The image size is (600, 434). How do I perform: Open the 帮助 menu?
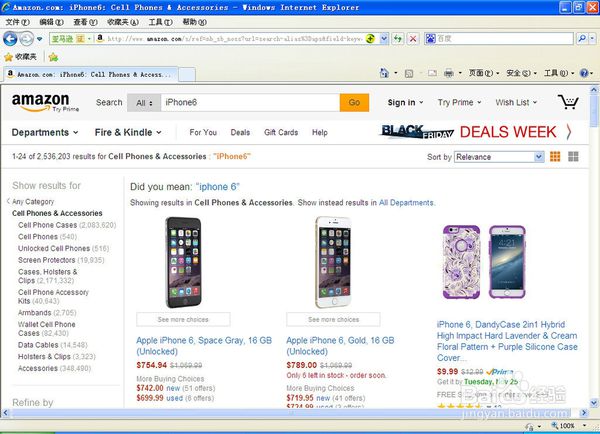pos(194,22)
